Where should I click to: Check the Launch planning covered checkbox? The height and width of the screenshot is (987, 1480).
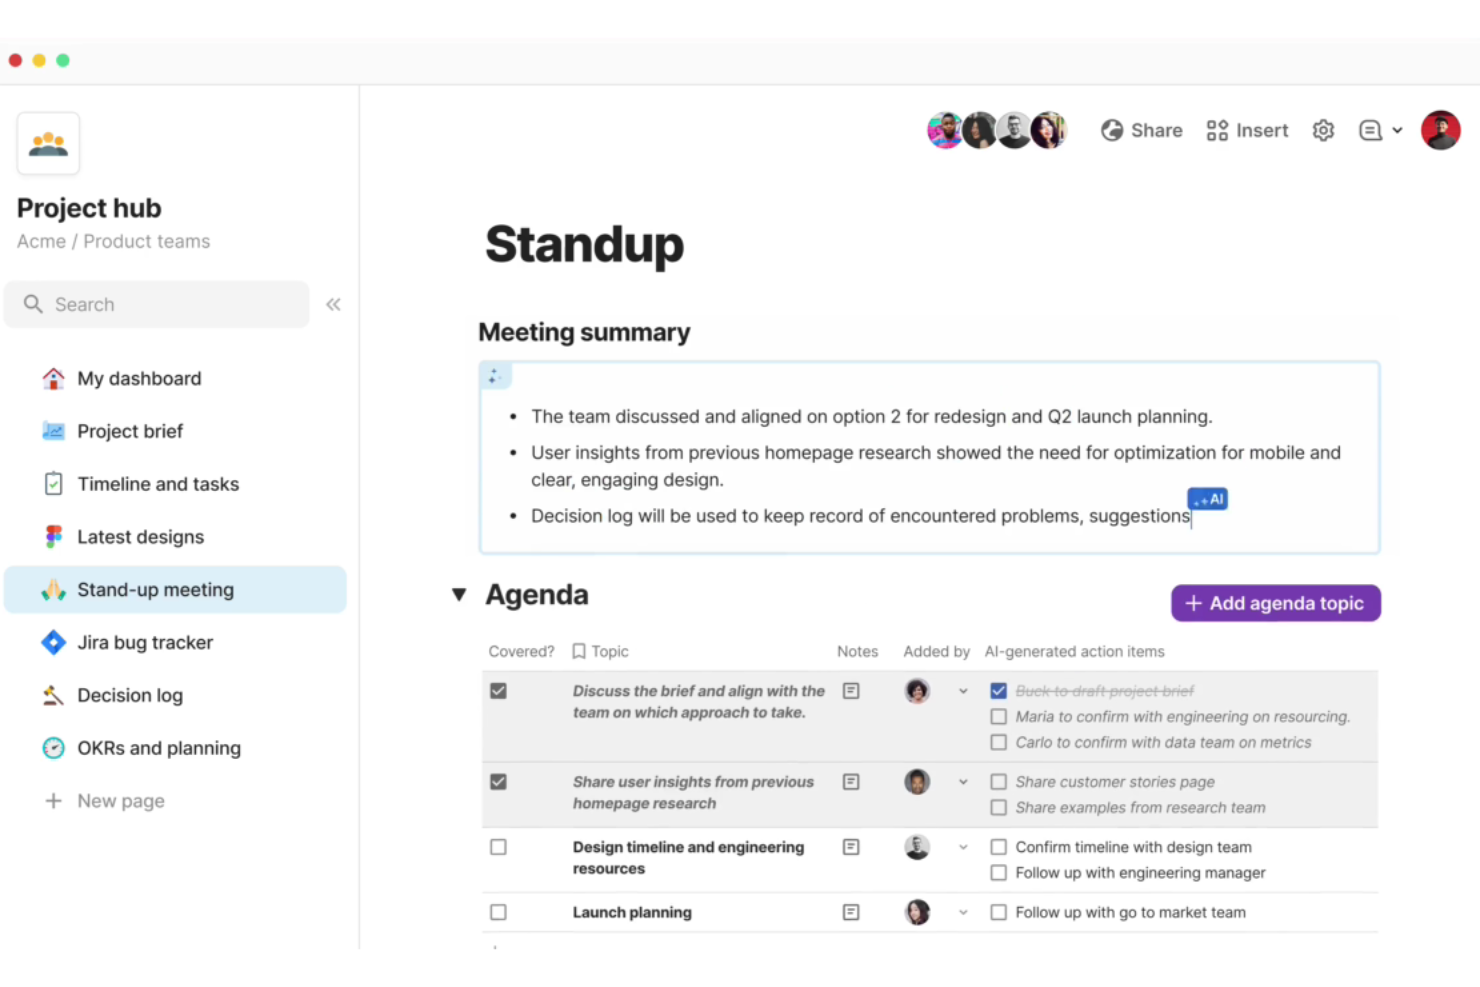498,912
